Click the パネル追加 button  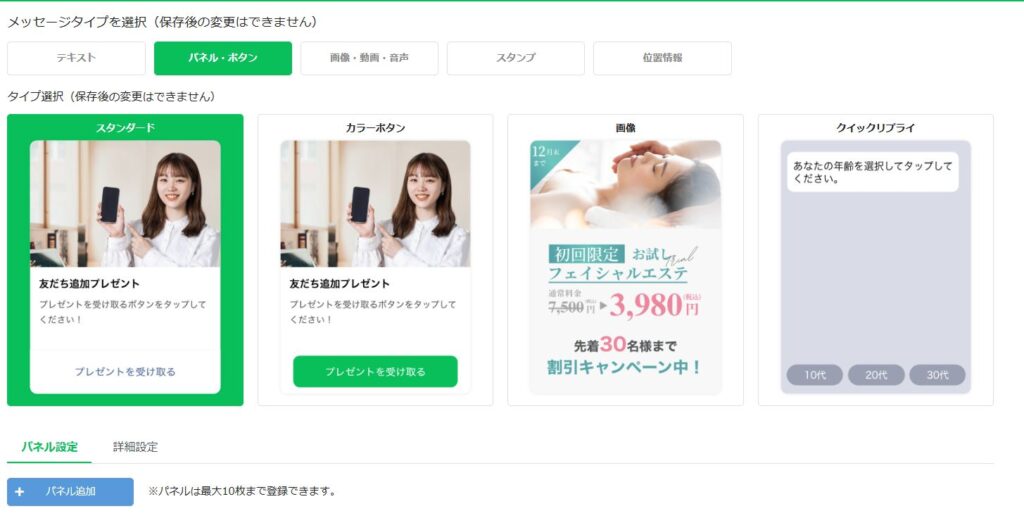[x=71, y=491]
